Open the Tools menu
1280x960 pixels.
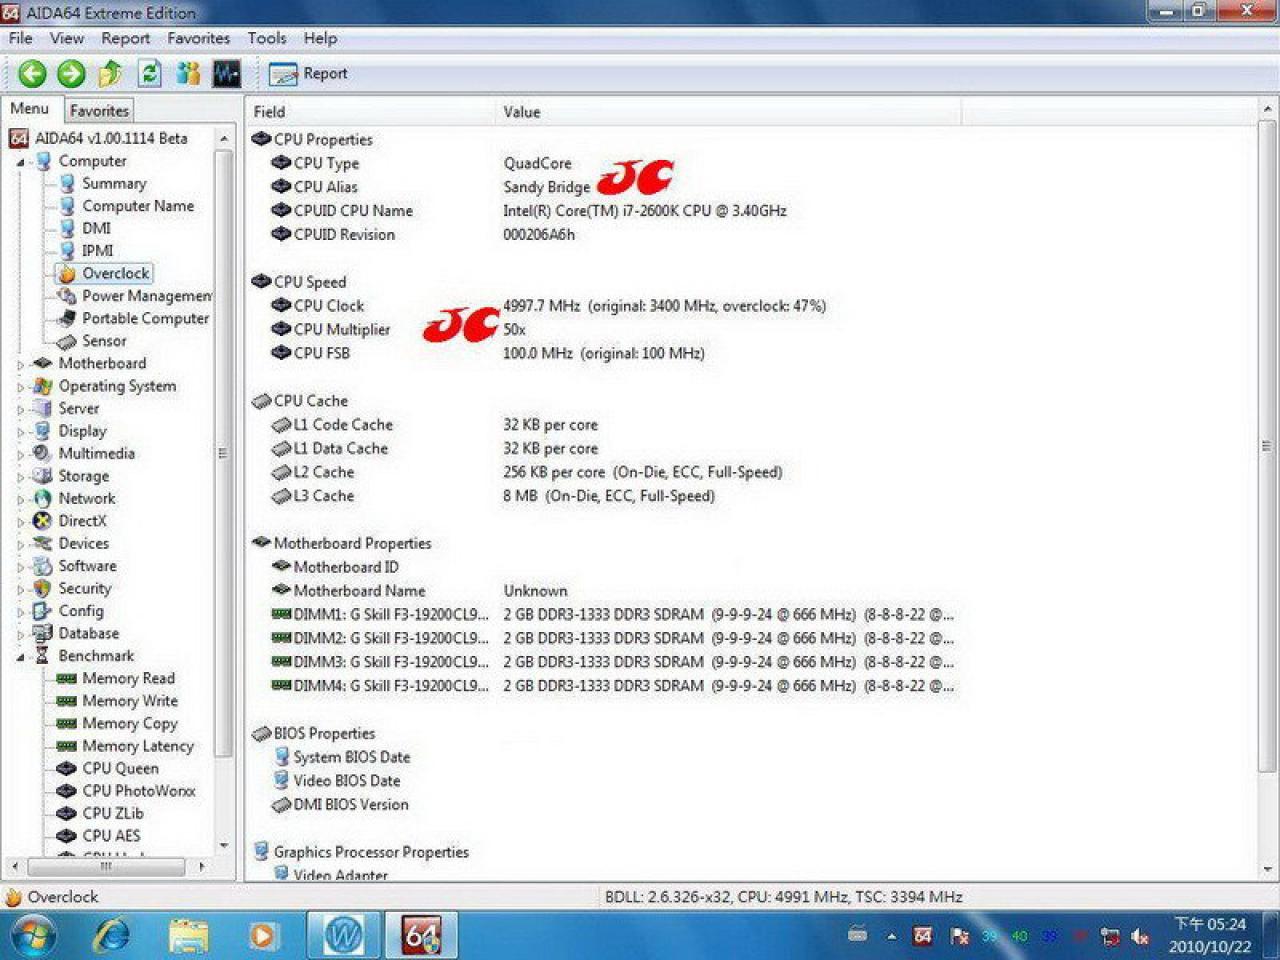coord(267,38)
